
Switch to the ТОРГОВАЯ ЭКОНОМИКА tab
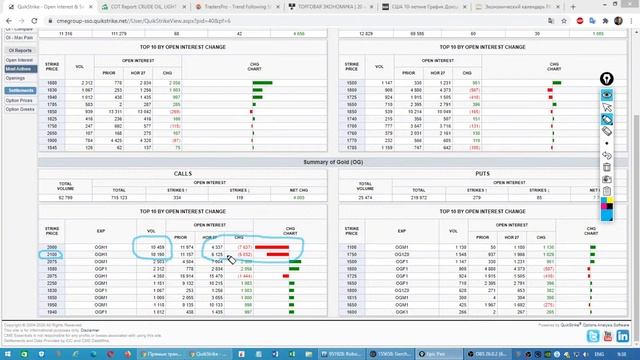click(331, 7)
